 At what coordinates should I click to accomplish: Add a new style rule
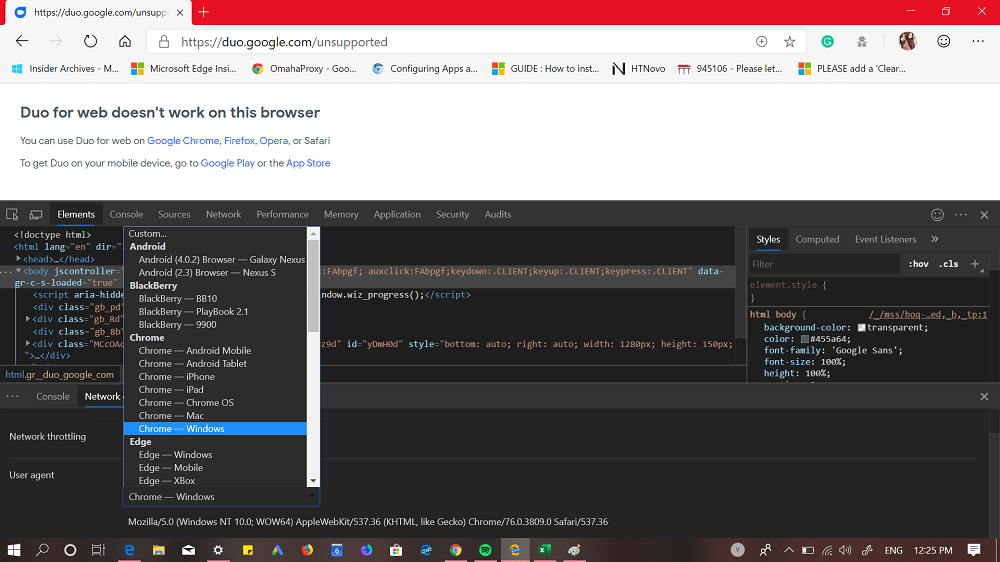coord(974,264)
